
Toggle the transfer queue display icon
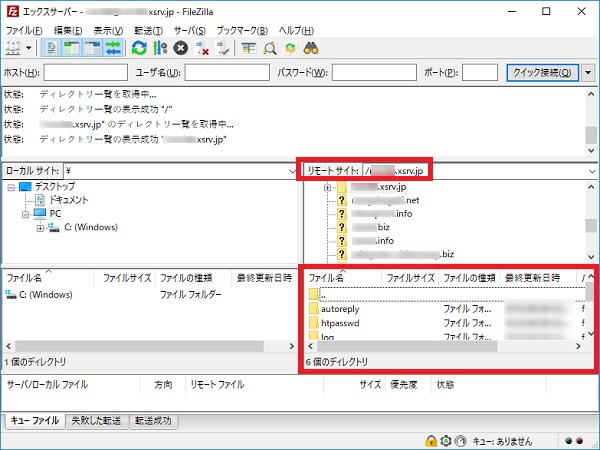110,48
